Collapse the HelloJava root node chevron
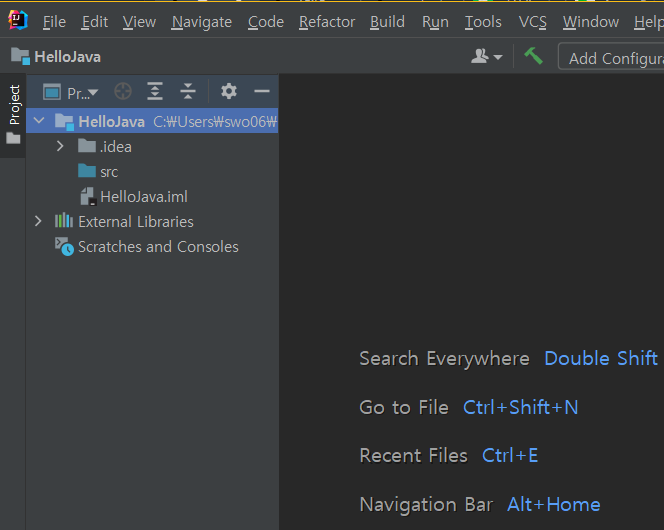Image resolution: width=664 pixels, height=530 pixels. [x=39, y=121]
